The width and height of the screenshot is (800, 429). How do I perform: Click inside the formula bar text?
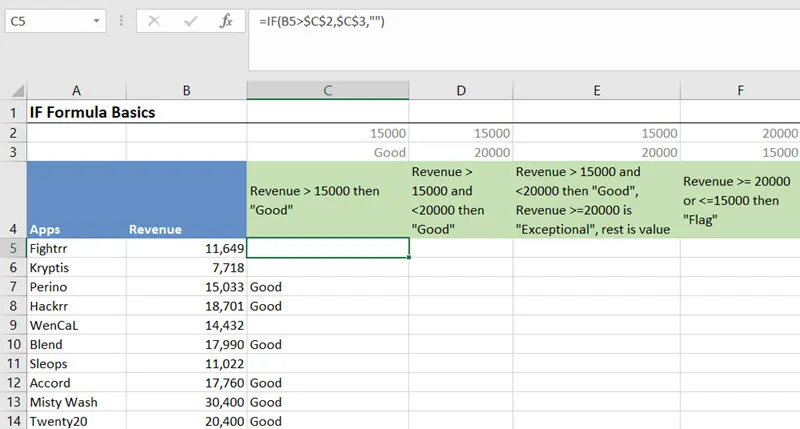(x=500, y=22)
